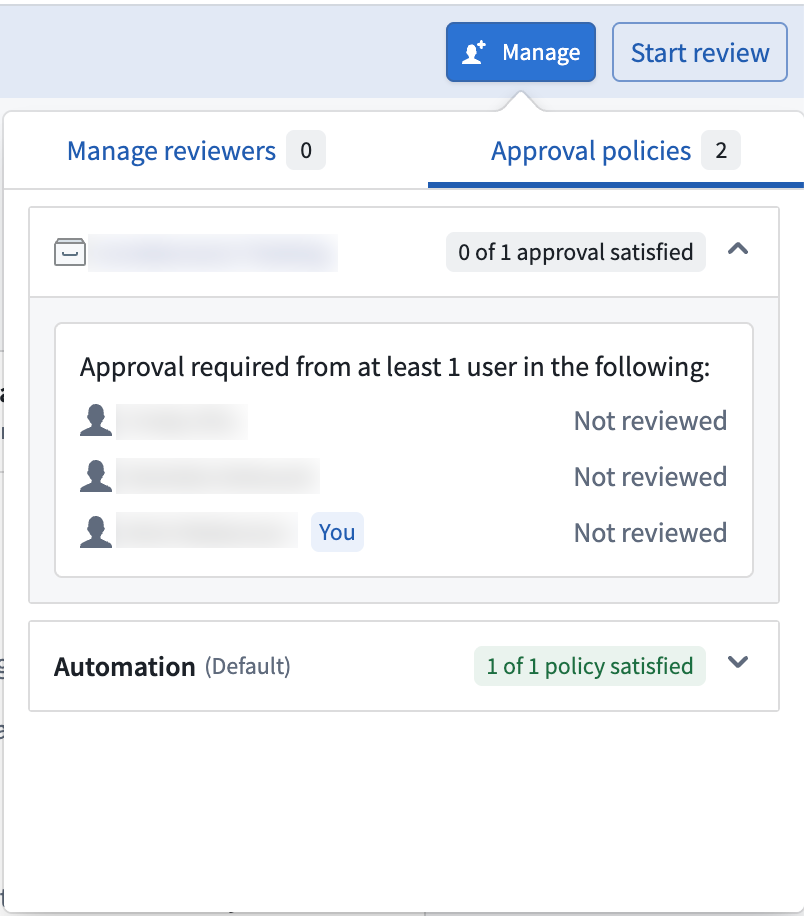This screenshot has height=916, width=804.
Task: Click the add-user icon in Manage button
Action: [x=473, y=53]
